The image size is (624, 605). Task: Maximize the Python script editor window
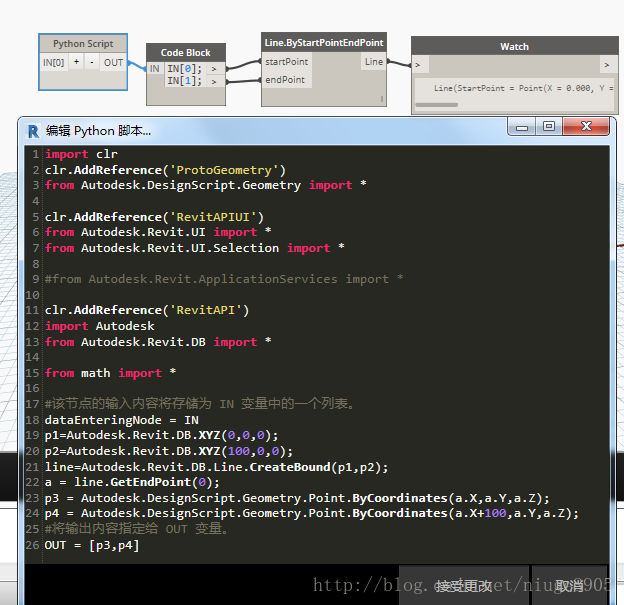pyautogui.click(x=549, y=126)
